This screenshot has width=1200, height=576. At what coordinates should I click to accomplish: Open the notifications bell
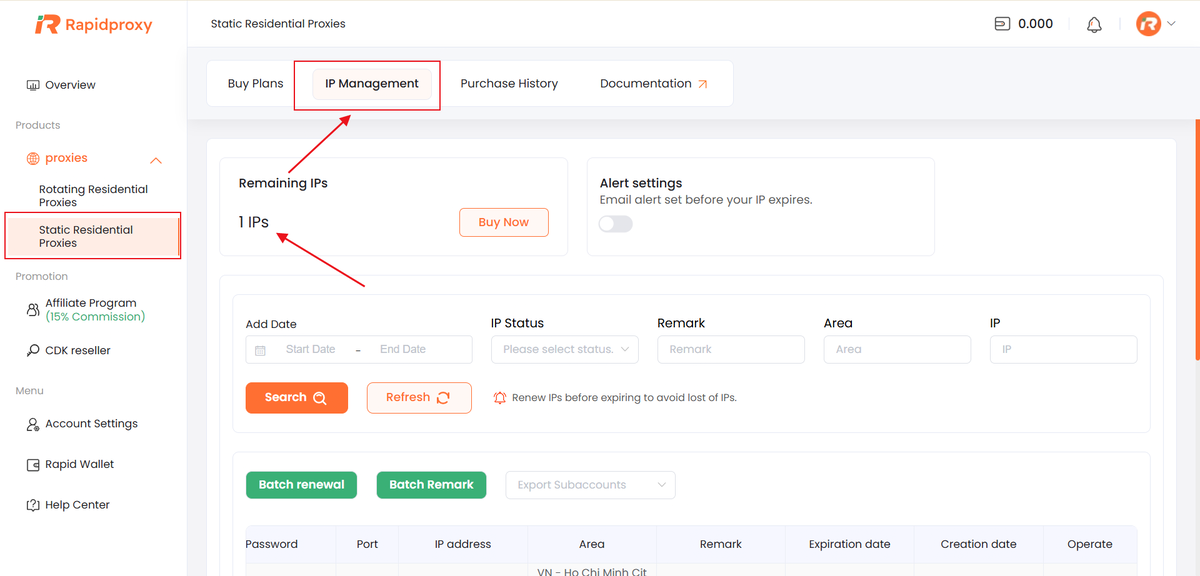pos(1094,24)
